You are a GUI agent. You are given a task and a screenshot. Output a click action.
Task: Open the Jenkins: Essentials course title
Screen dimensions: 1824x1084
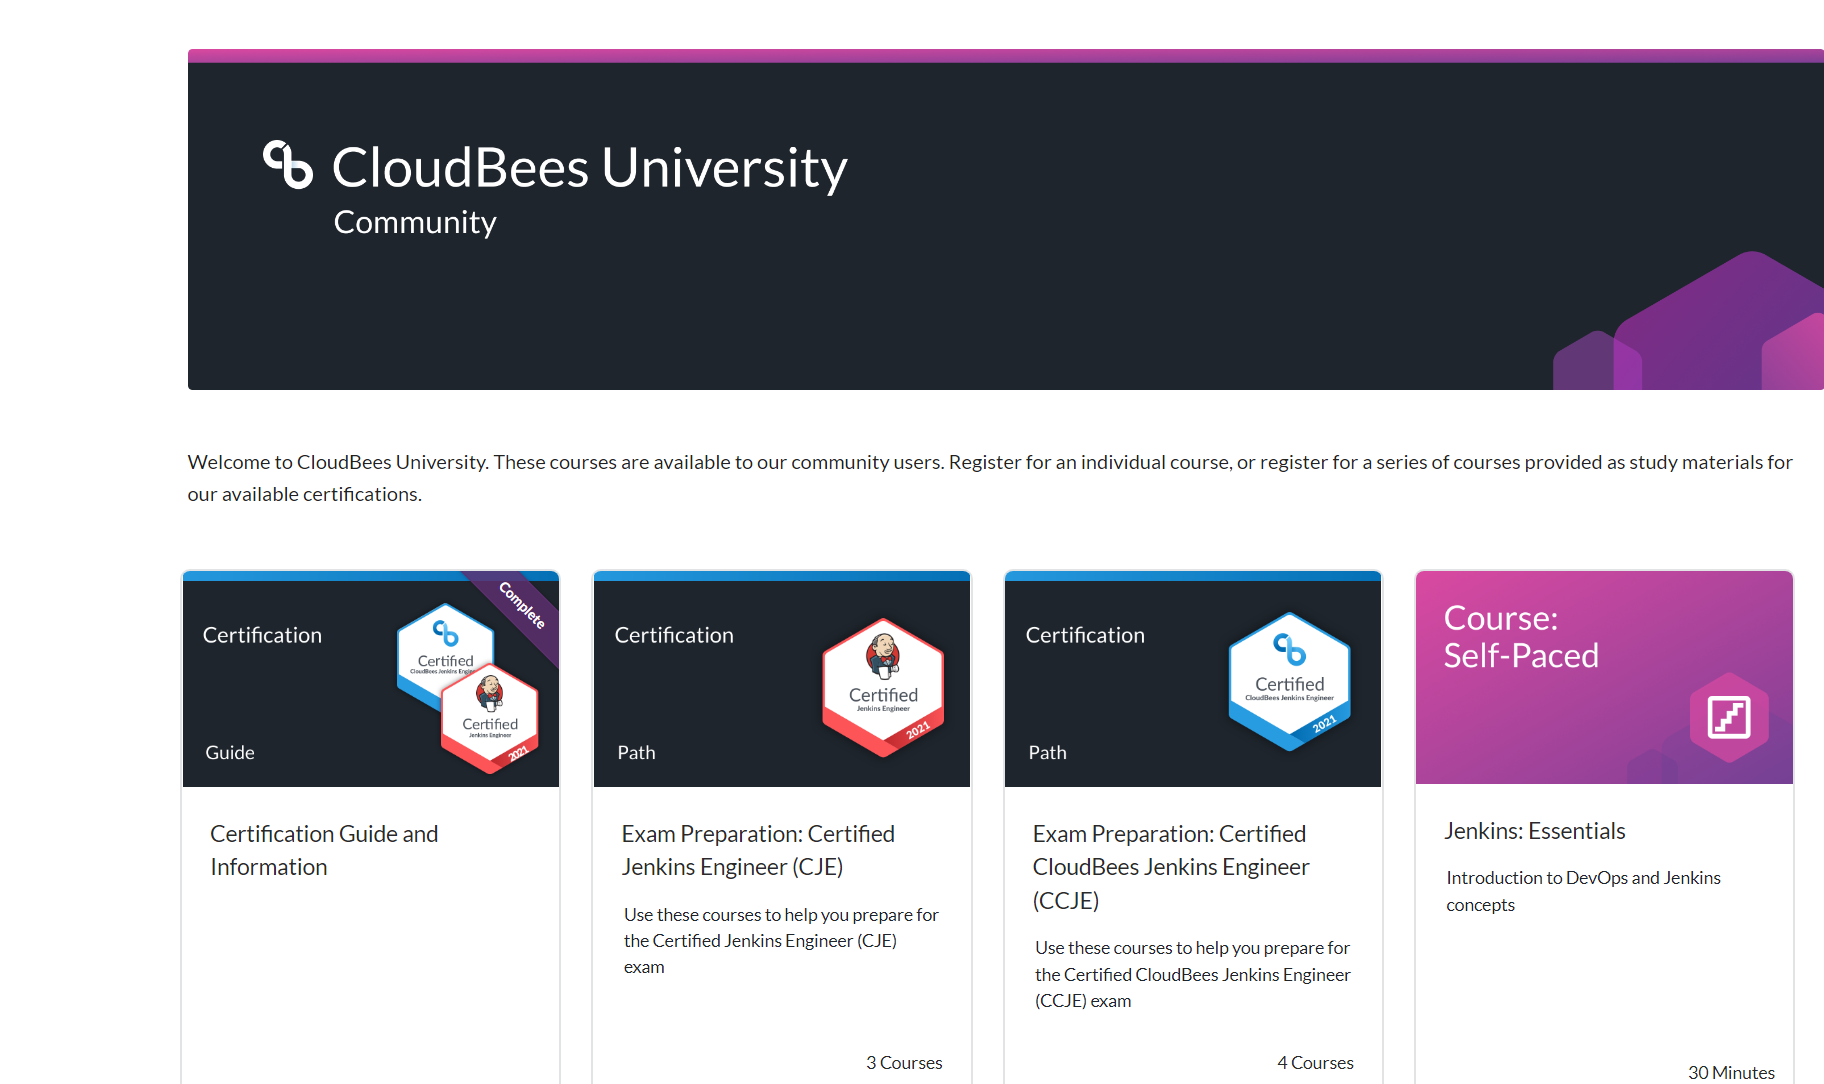1535,831
